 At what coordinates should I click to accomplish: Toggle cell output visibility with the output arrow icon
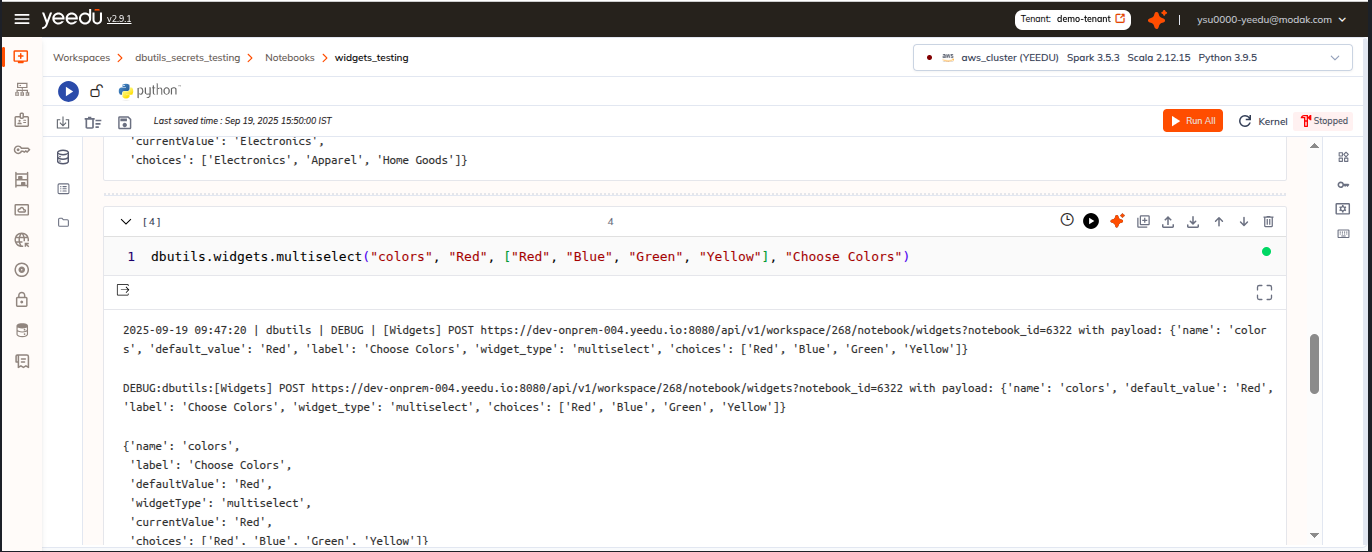[x=124, y=291]
